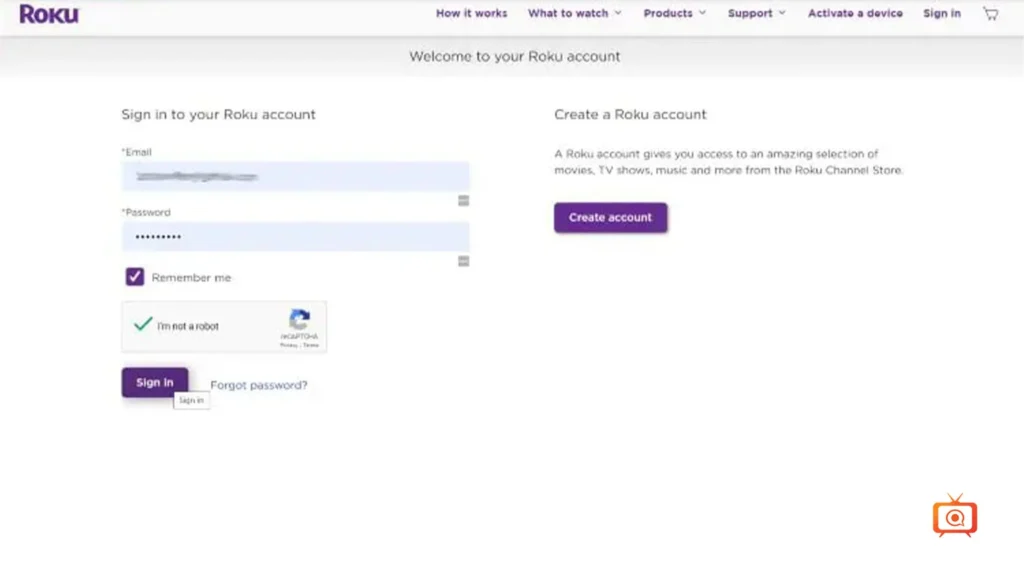Go to Activate a device
1024x576 pixels.
pos(855,13)
